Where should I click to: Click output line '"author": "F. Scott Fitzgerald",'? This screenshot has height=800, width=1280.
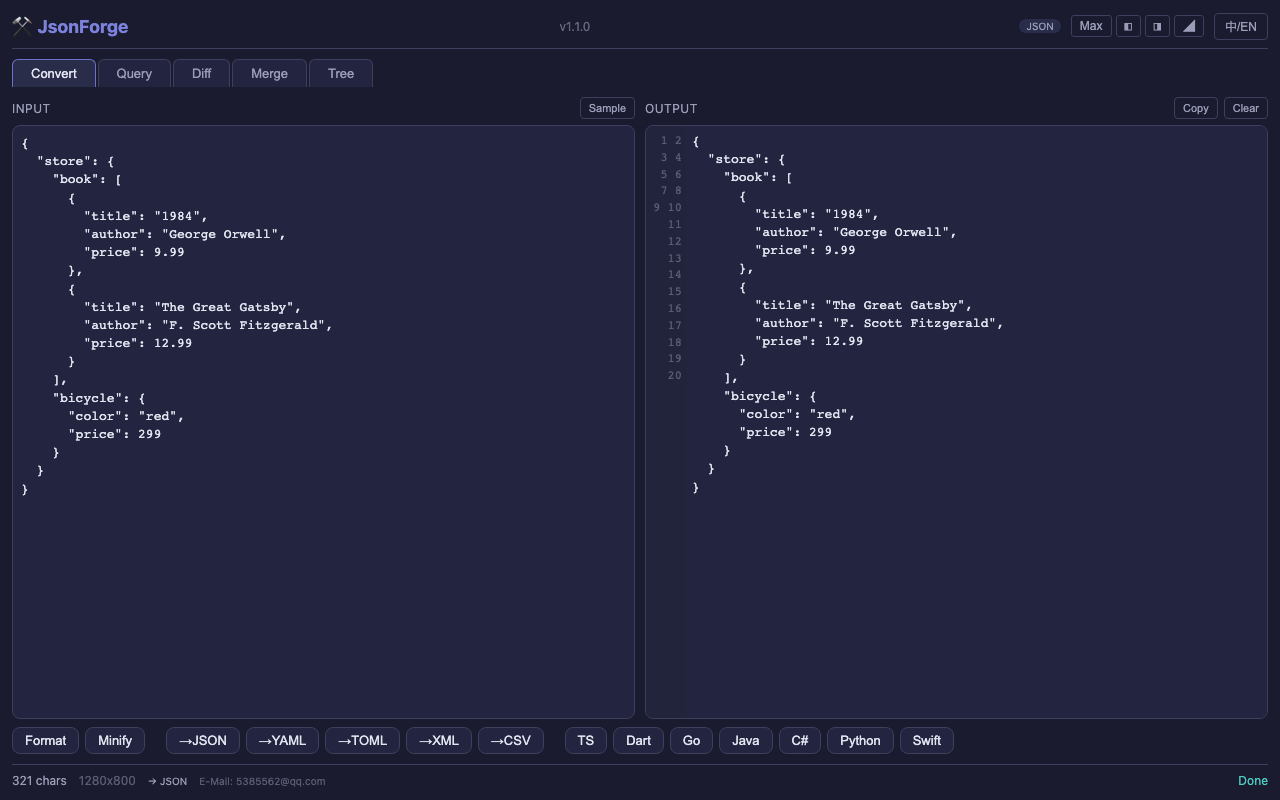click(879, 323)
